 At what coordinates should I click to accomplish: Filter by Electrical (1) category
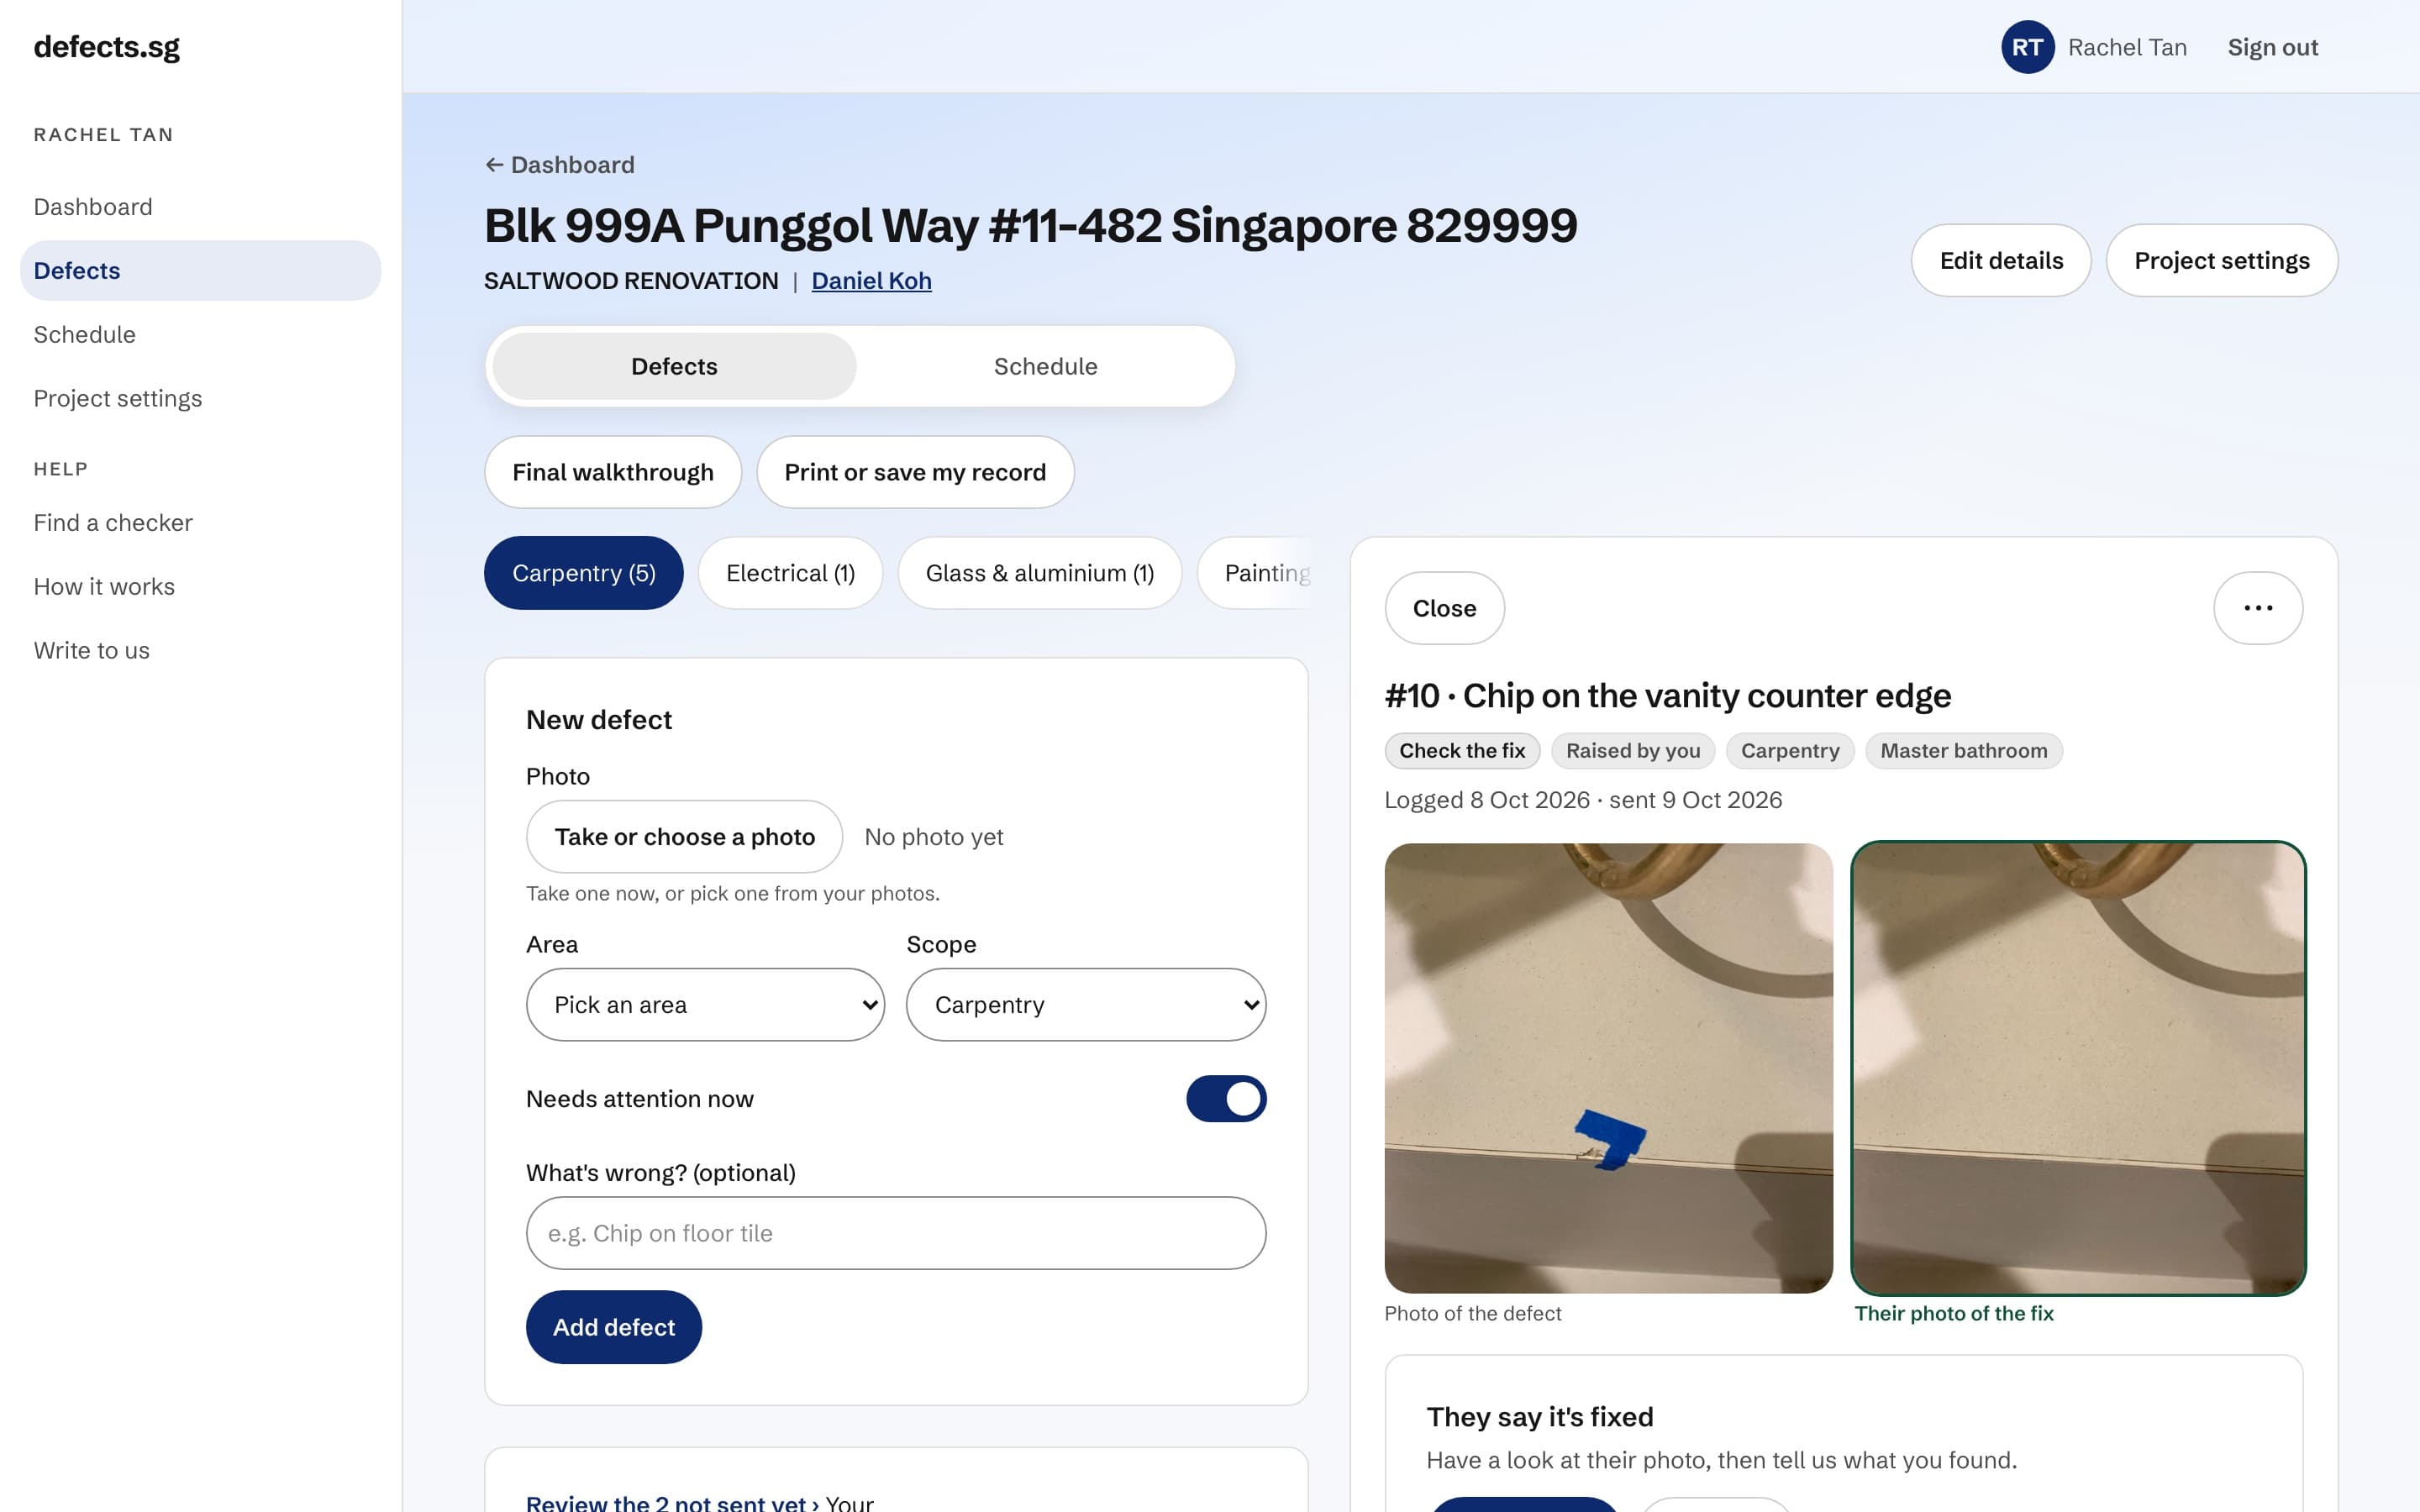790,573
